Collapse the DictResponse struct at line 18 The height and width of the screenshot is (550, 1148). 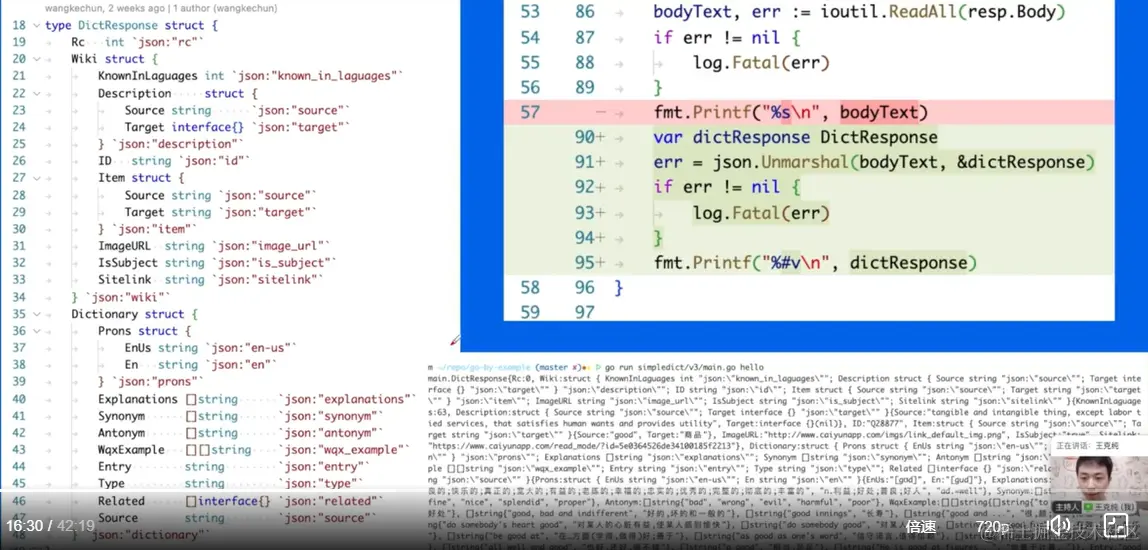tap(36, 26)
